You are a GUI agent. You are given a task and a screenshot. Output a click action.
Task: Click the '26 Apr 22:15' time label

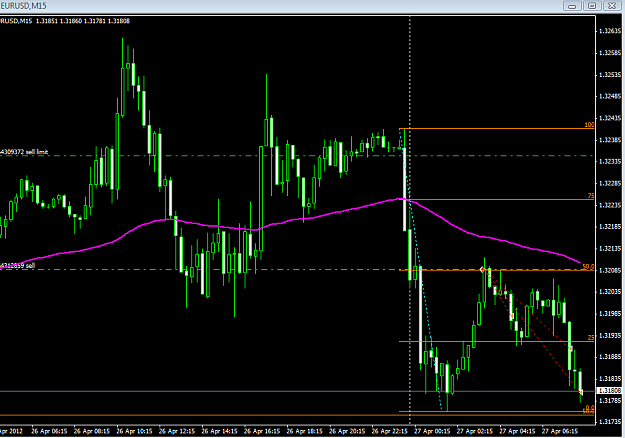click(389, 431)
